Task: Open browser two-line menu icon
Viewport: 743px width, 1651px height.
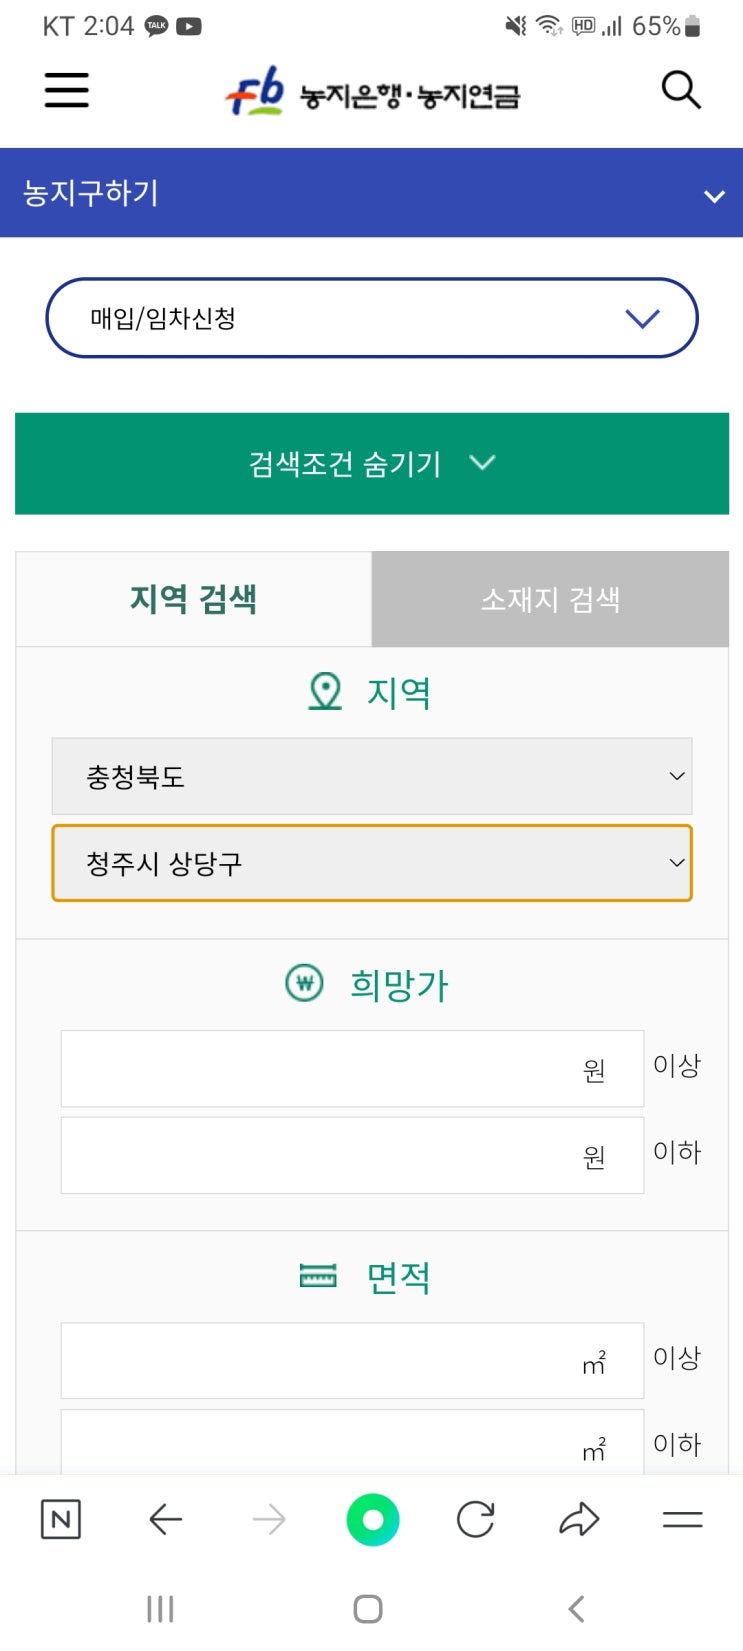Action: [682, 1519]
